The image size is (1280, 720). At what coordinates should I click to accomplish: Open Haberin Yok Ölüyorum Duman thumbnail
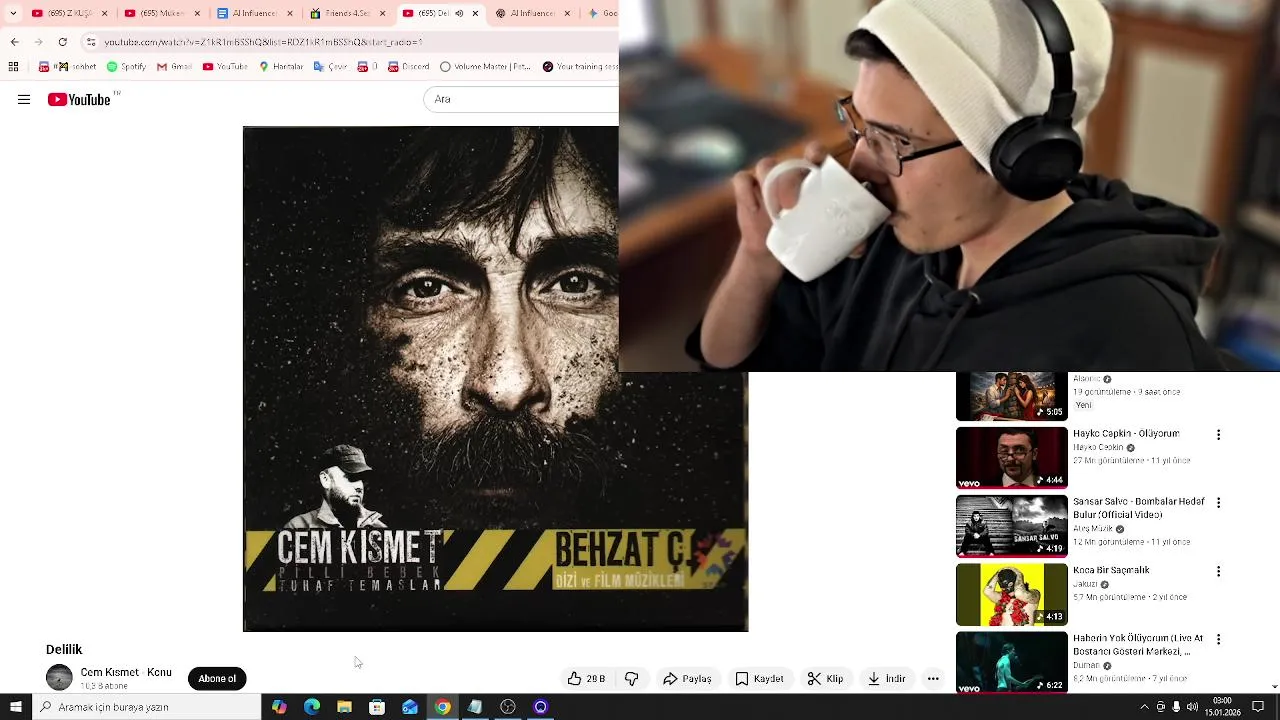(1012, 663)
